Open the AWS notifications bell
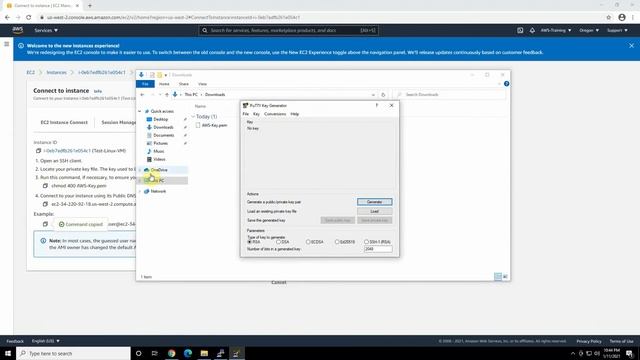The image size is (640, 360). pos(532,30)
